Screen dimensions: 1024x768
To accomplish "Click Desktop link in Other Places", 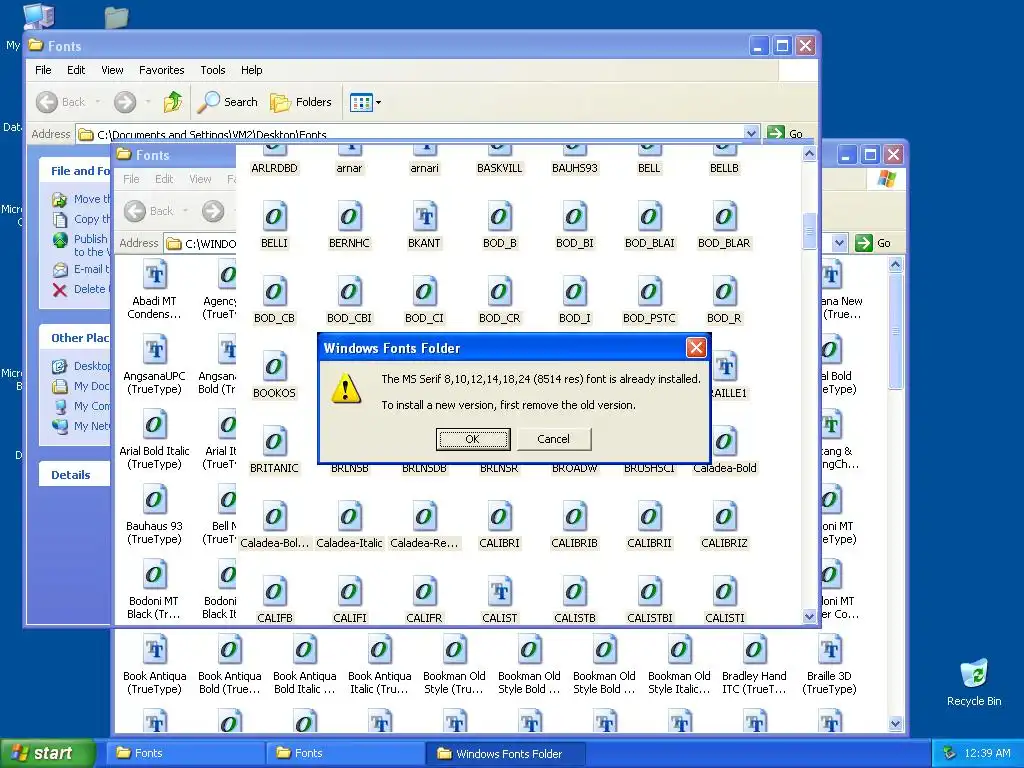I will (82, 366).
